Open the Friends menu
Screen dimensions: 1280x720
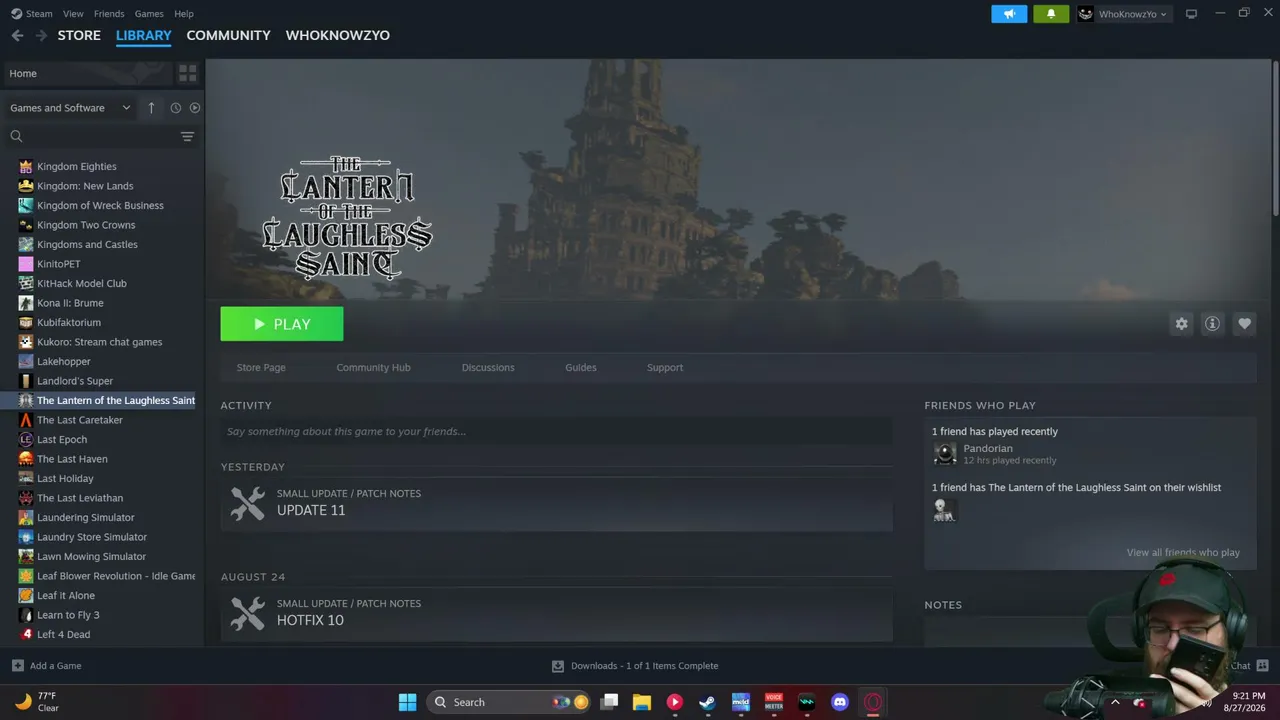click(x=109, y=14)
